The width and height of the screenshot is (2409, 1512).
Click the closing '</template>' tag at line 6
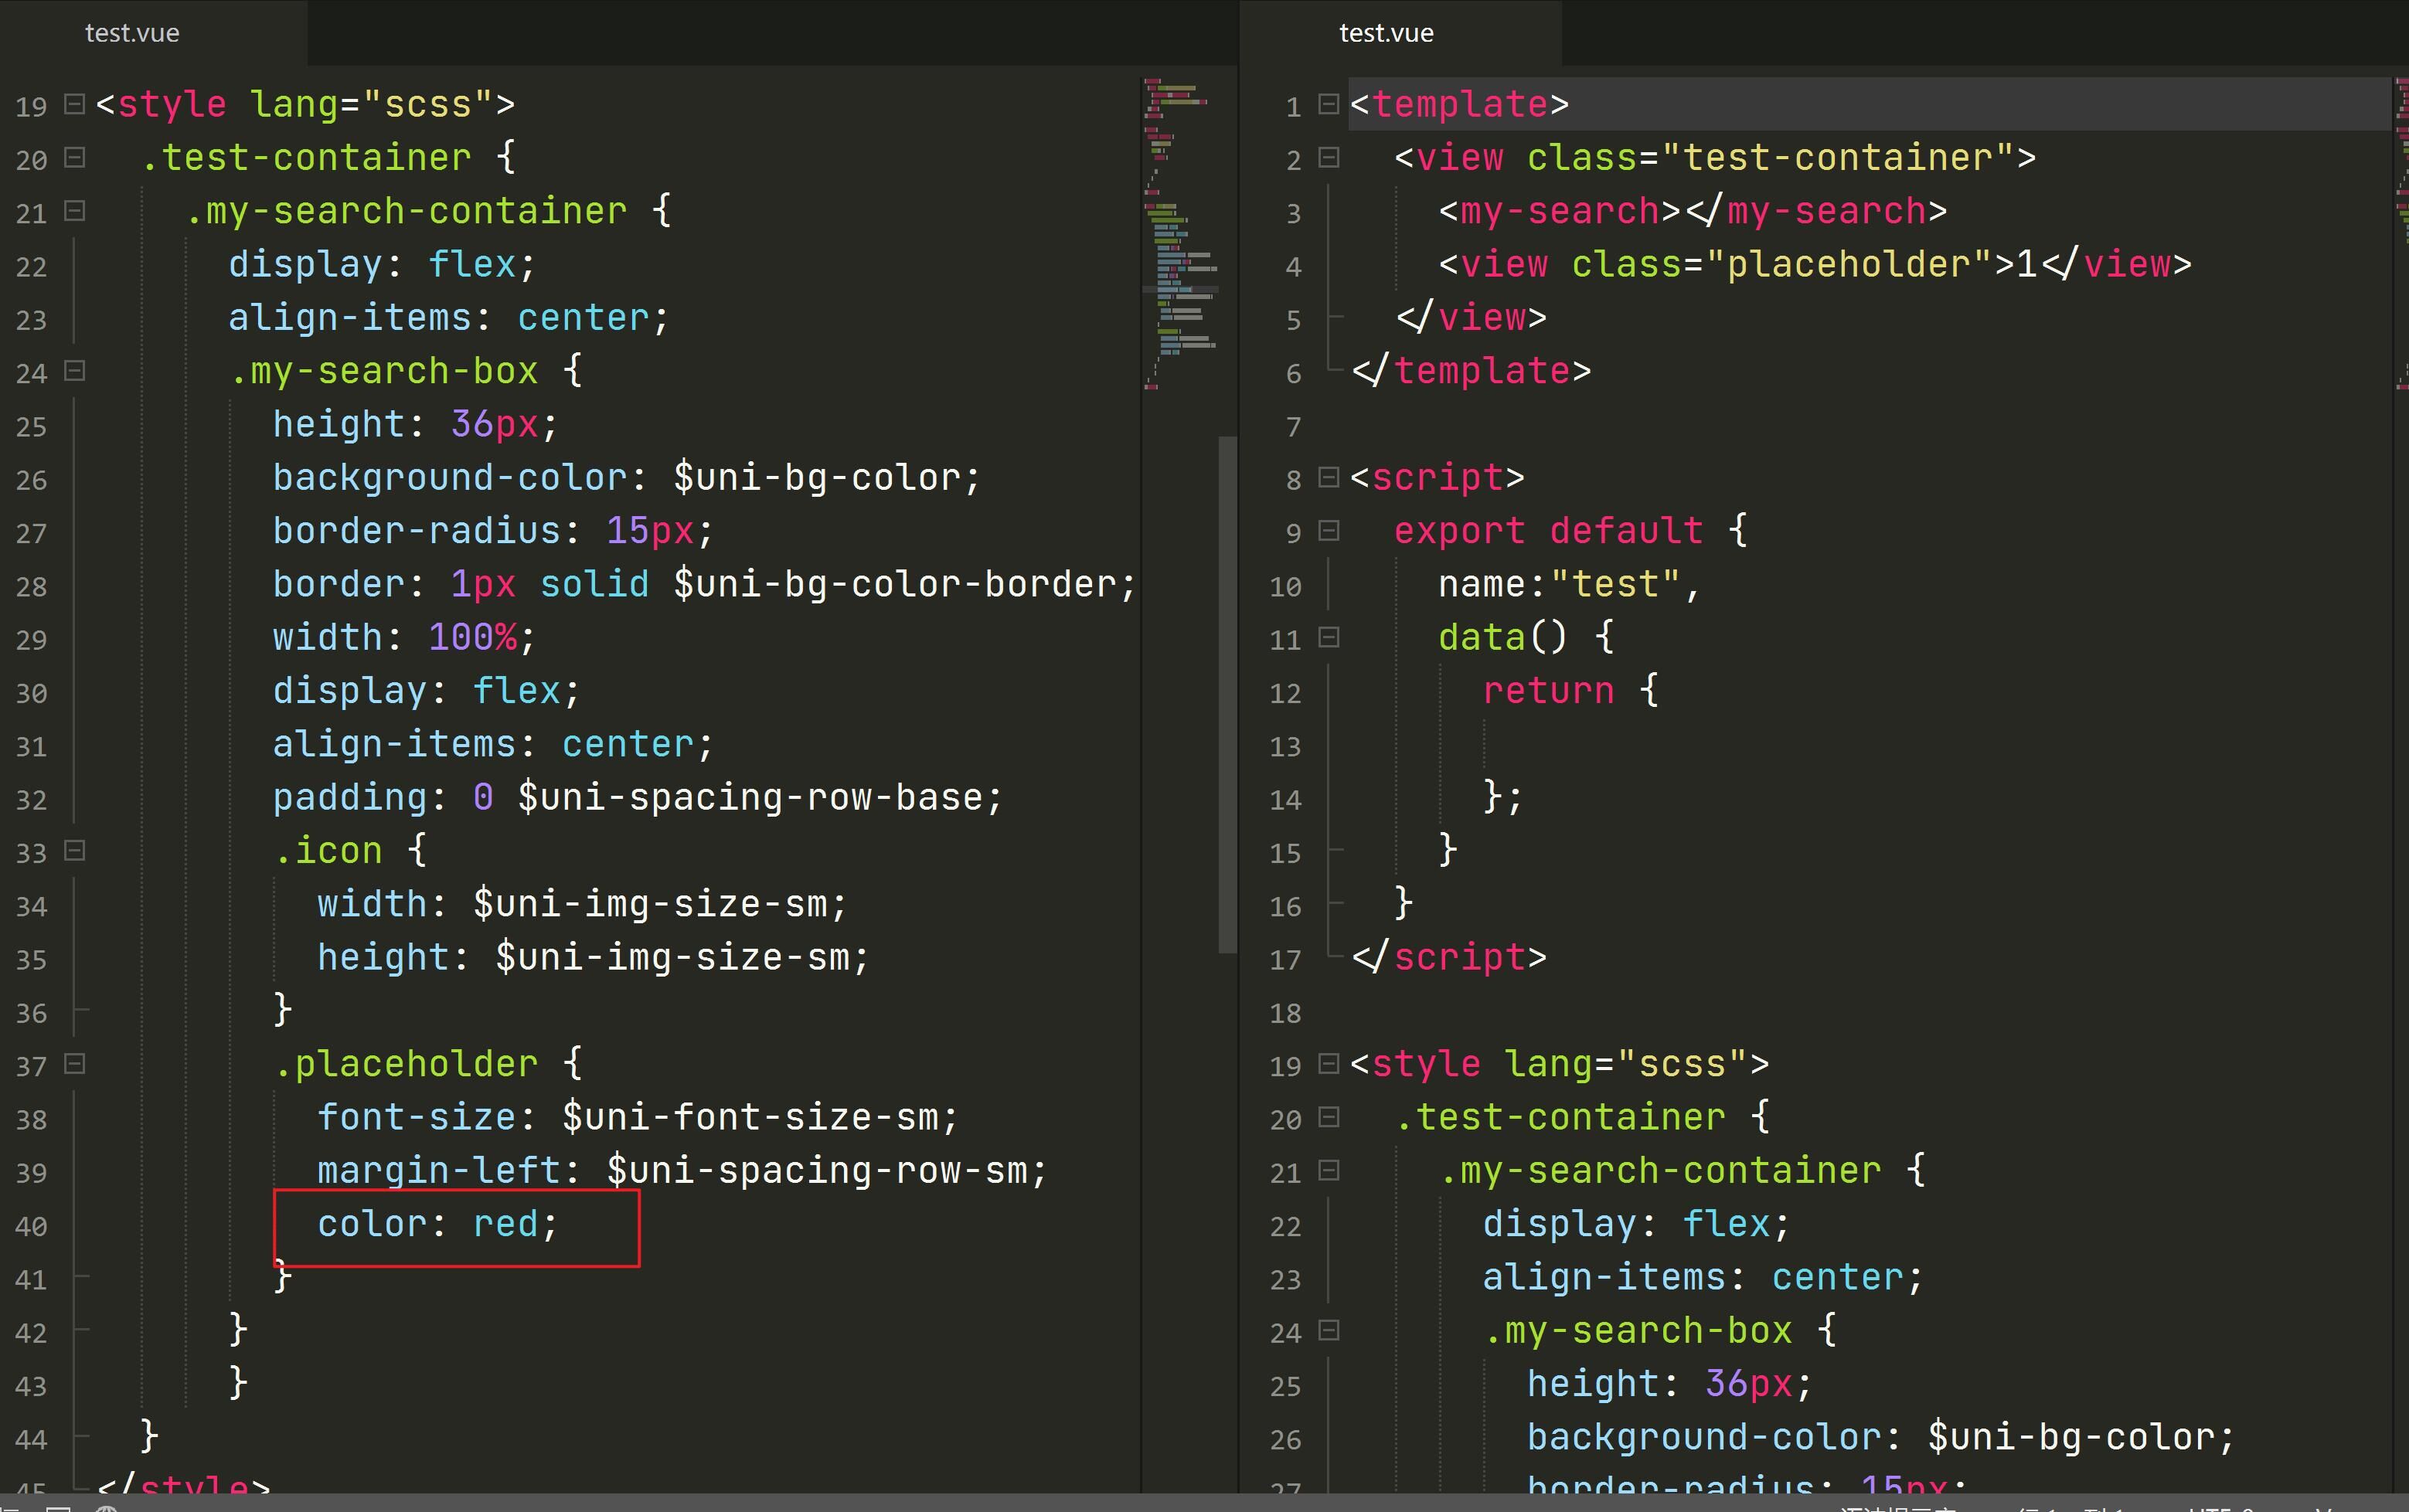click(x=1471, y=371)
